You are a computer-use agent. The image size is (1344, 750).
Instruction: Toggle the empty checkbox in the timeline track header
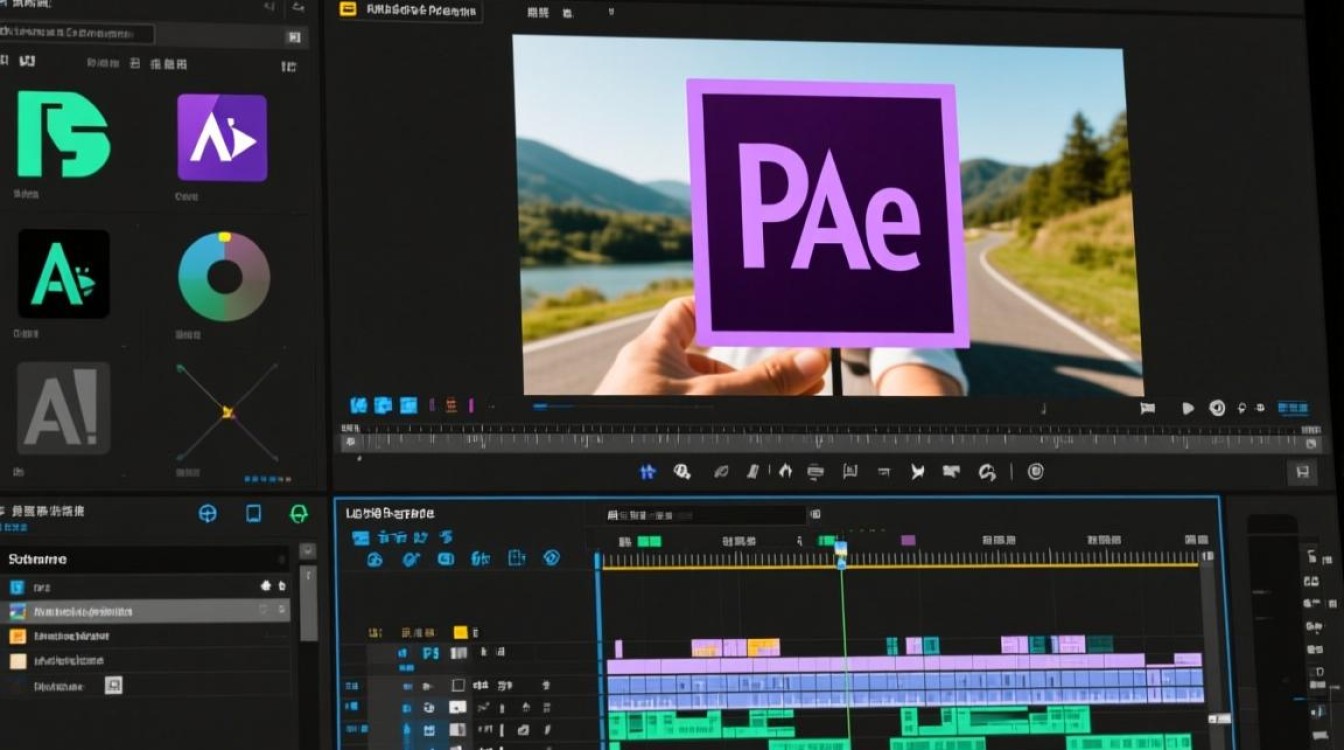458,686
